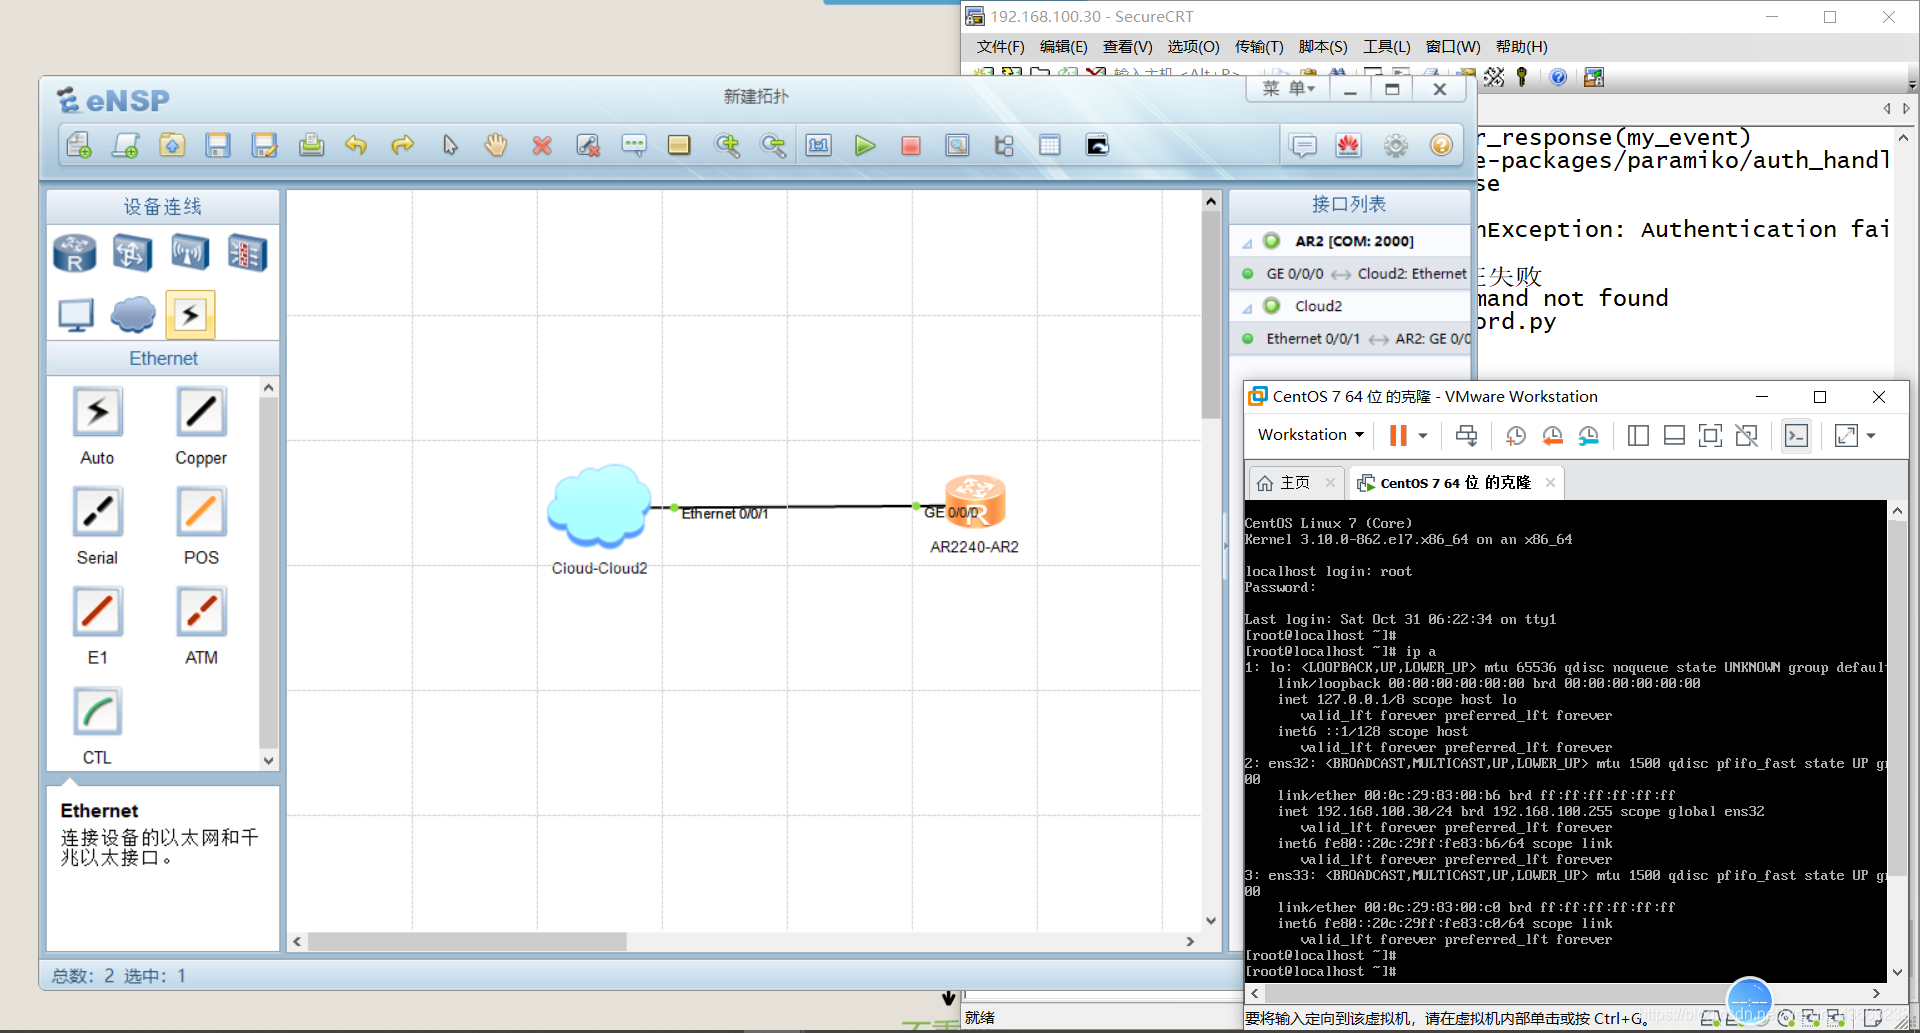Click the save topology floppy icon
Screen dimensions: 1920x1033
click(218, 146)
